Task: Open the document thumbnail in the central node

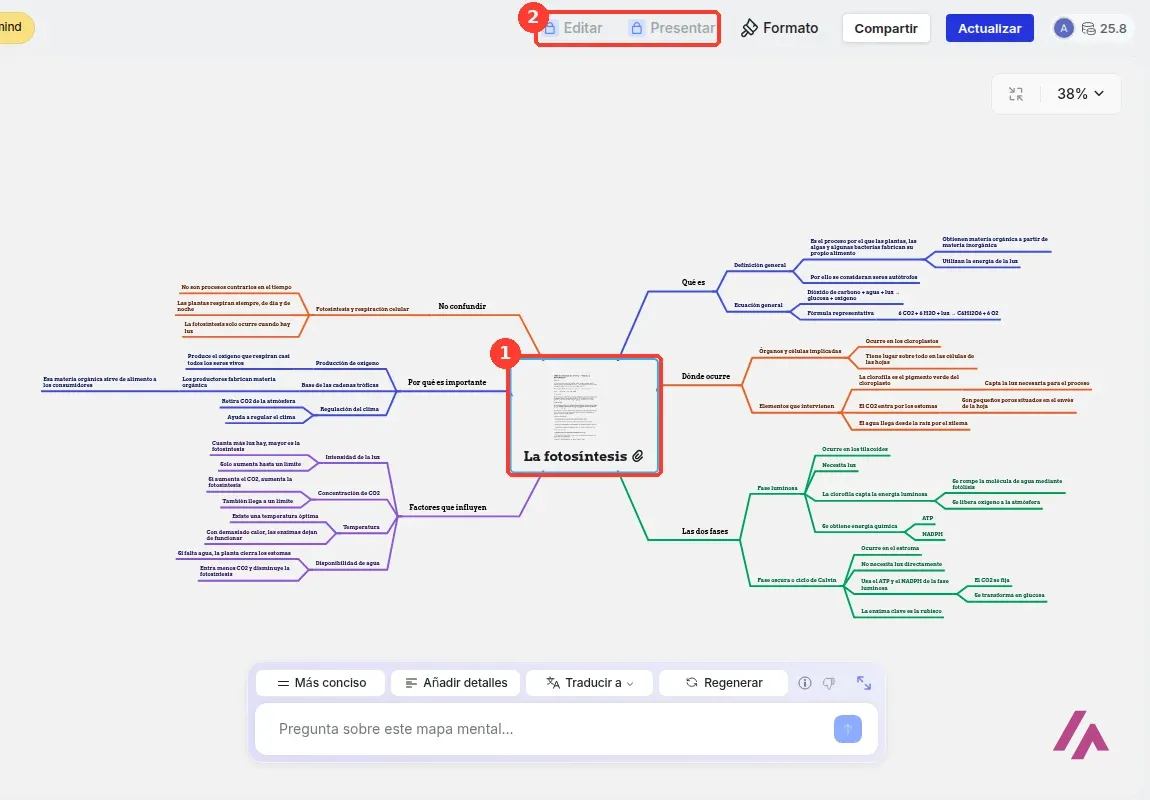Action: click(575, 405)
